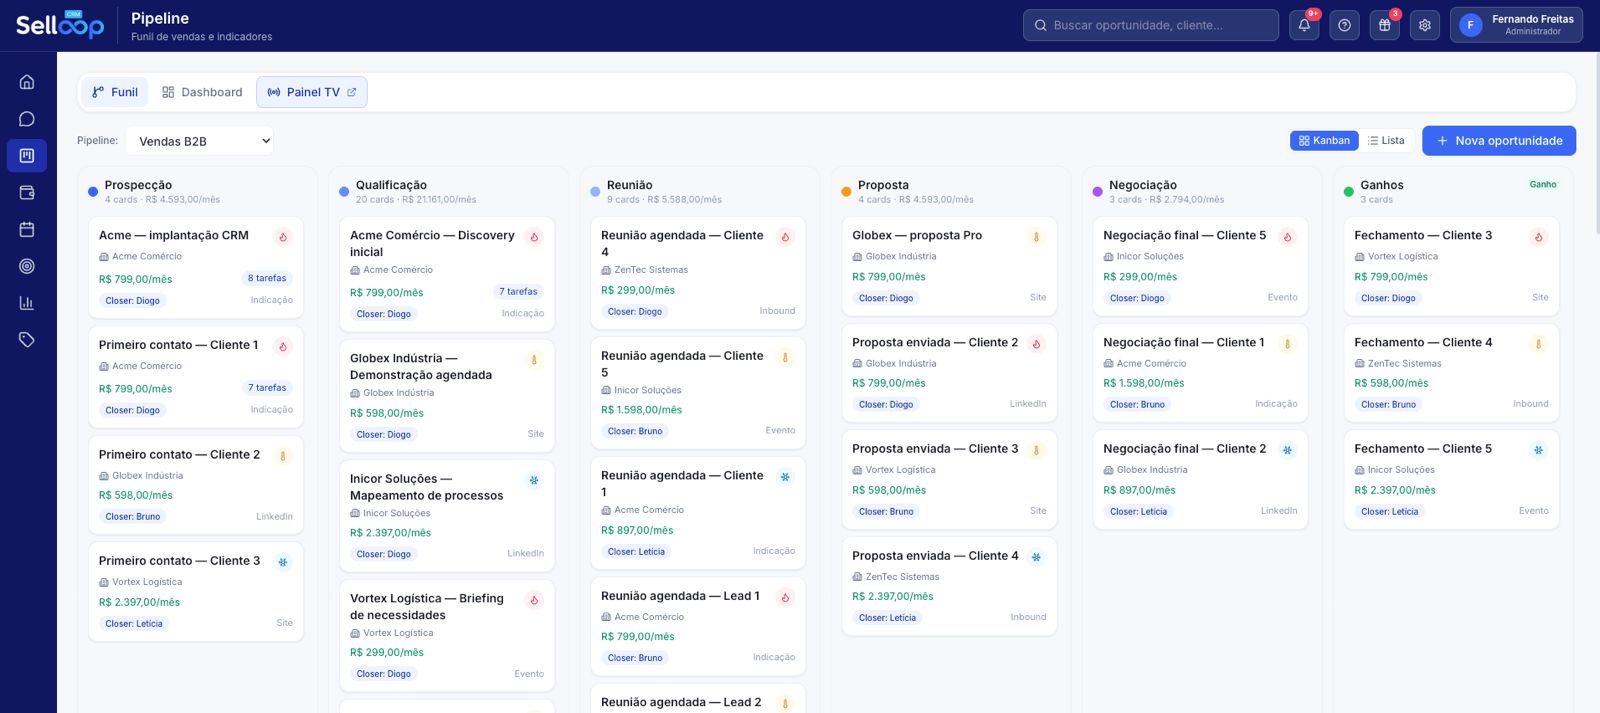Click the page vertical scrollbar
Screen dimensions: 1600x713
[x=1596, y=143]
